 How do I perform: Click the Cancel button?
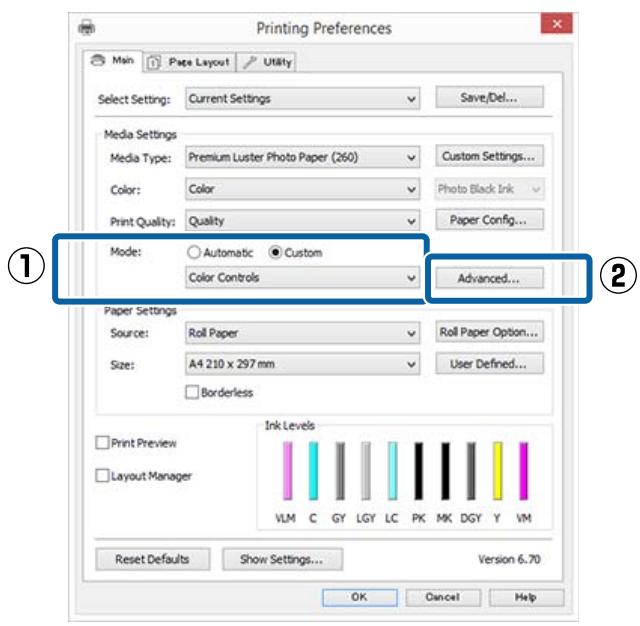443,597
